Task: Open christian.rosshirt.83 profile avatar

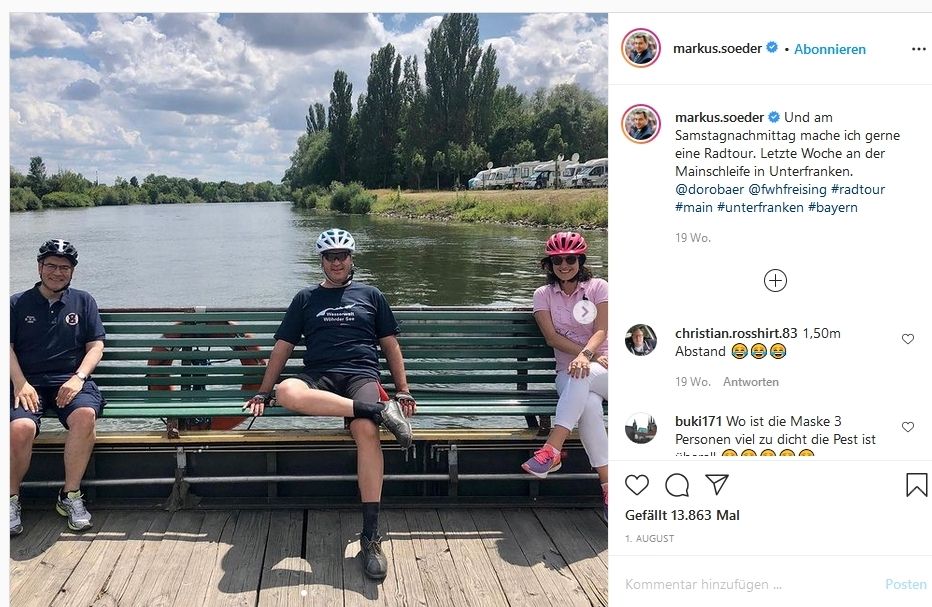Action: point(641,340)
